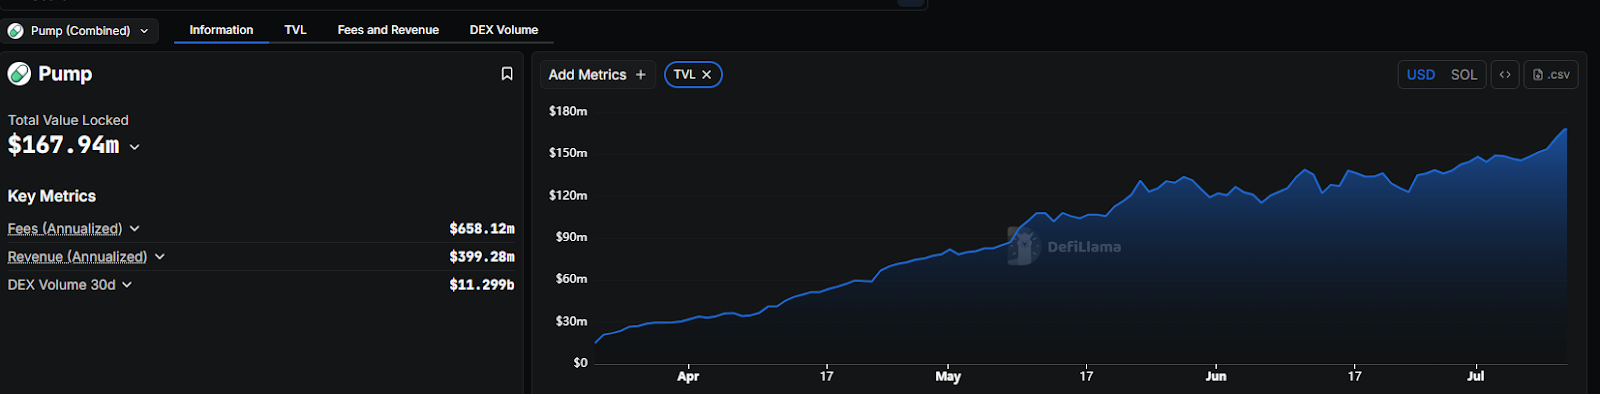Switch to the DEX Volume tab
Viewport: 1600px width, 394px height.
pos(504,30)
